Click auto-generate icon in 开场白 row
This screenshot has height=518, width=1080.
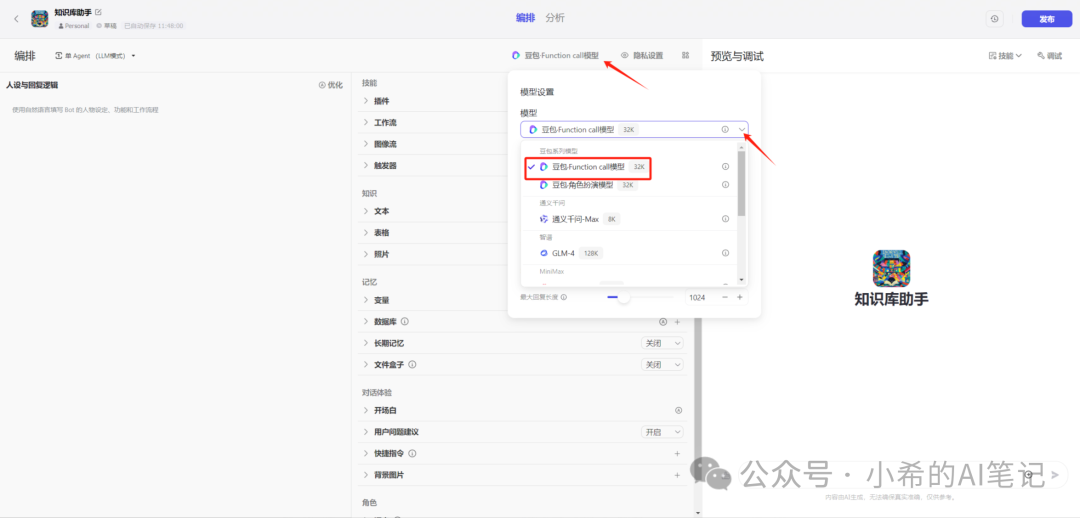click(x=678, y=411)
